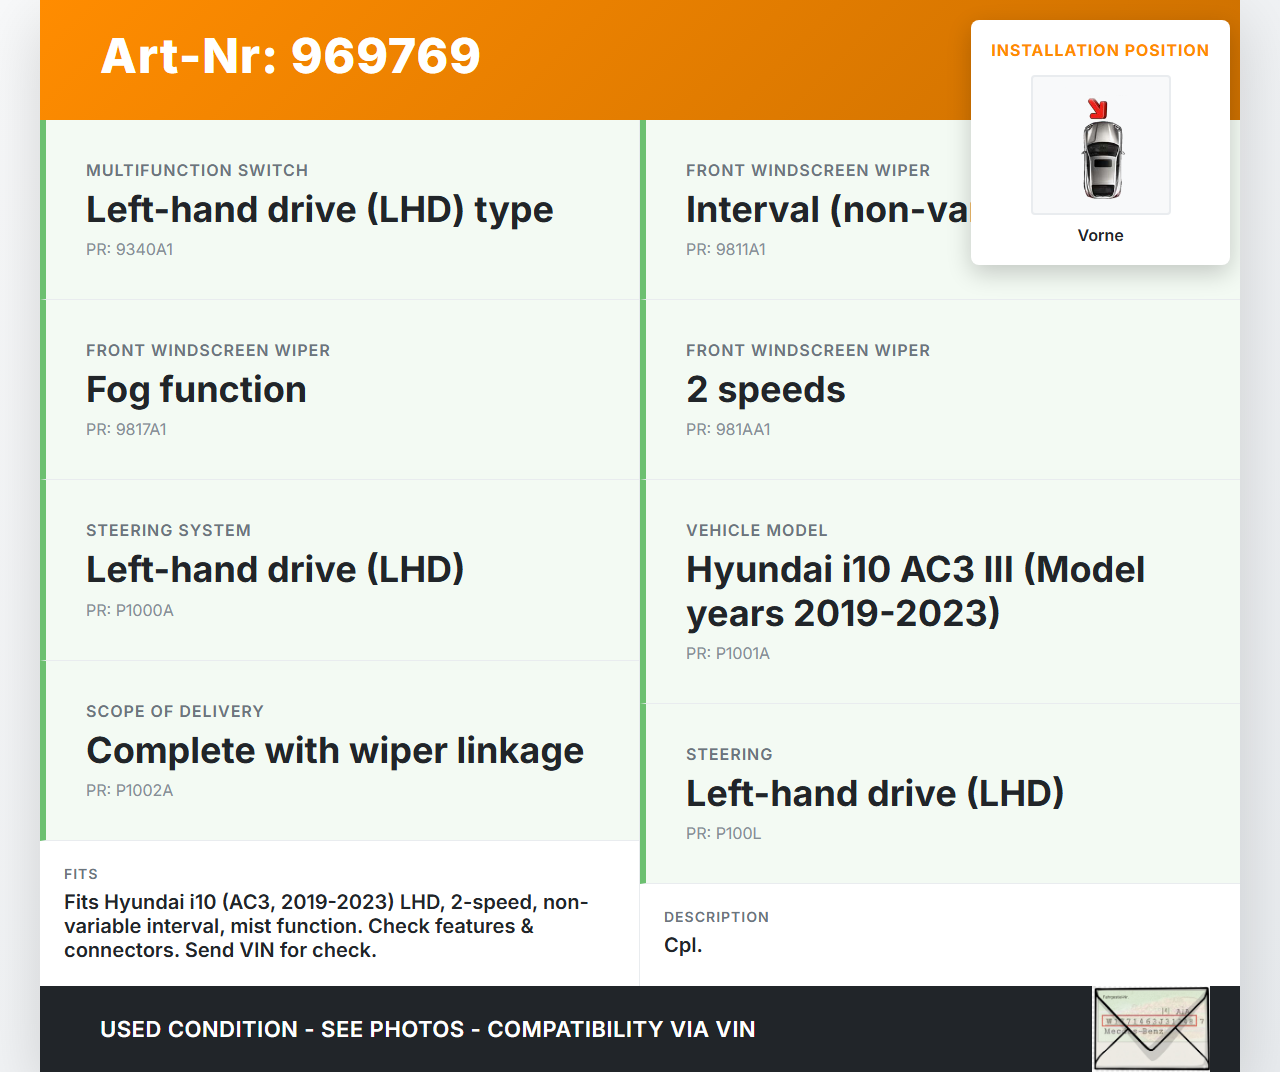Click the Steering System LHD value

[x=275, y=570]
